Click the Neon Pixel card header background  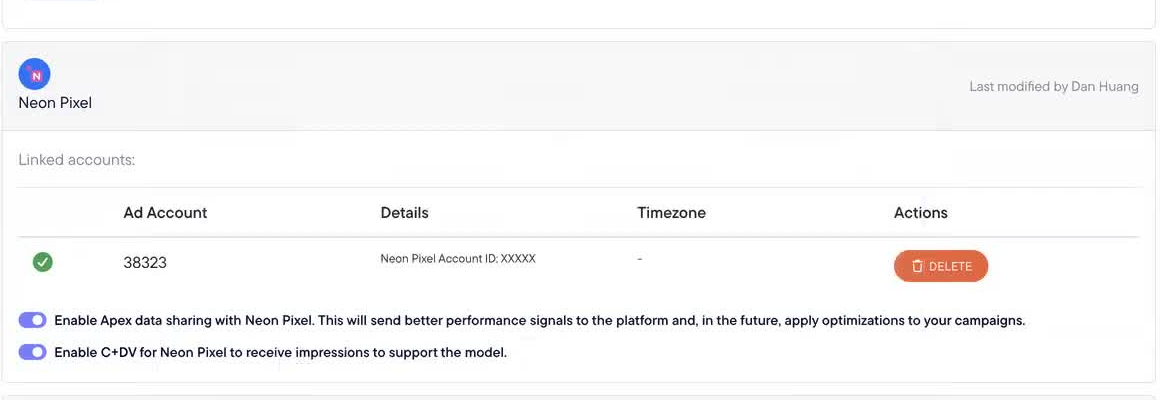tap(579, 87)
